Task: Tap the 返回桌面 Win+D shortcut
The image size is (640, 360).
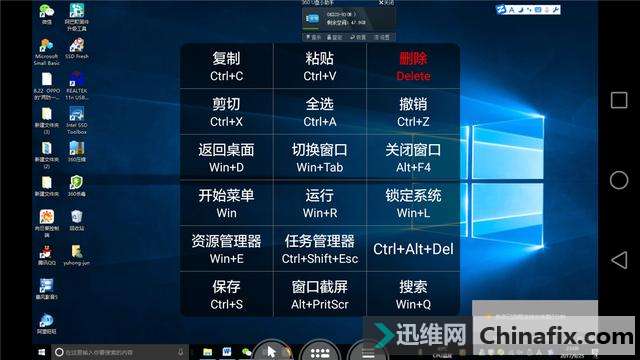Action: (x=227, y=158)
